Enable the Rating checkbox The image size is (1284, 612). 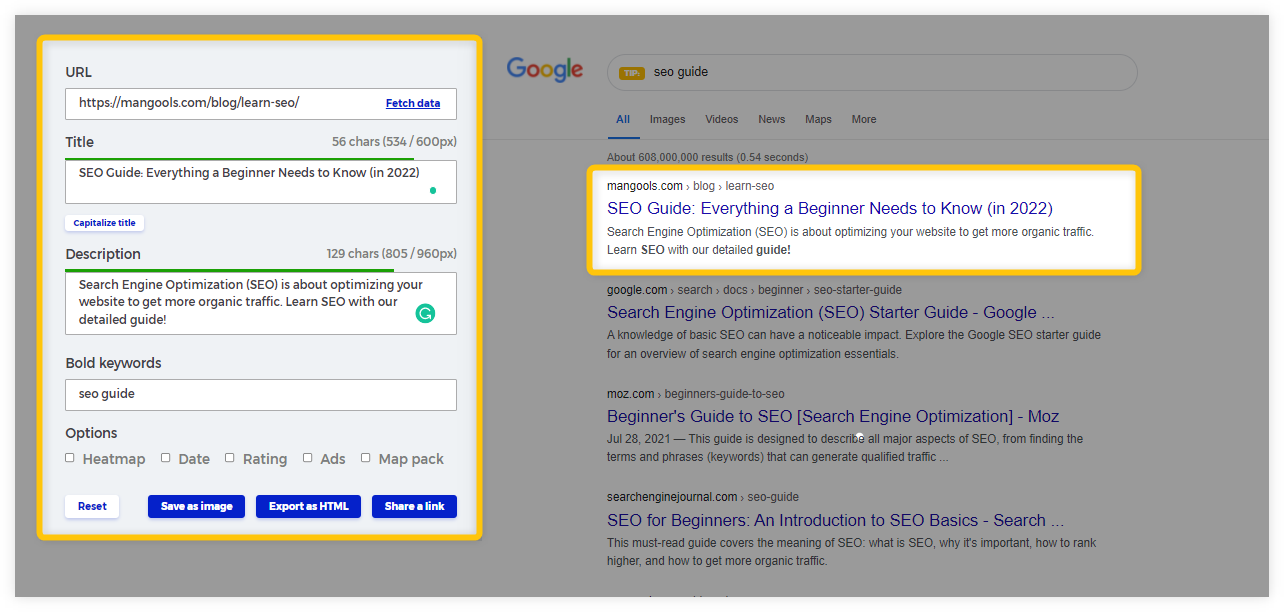[230, 458]
